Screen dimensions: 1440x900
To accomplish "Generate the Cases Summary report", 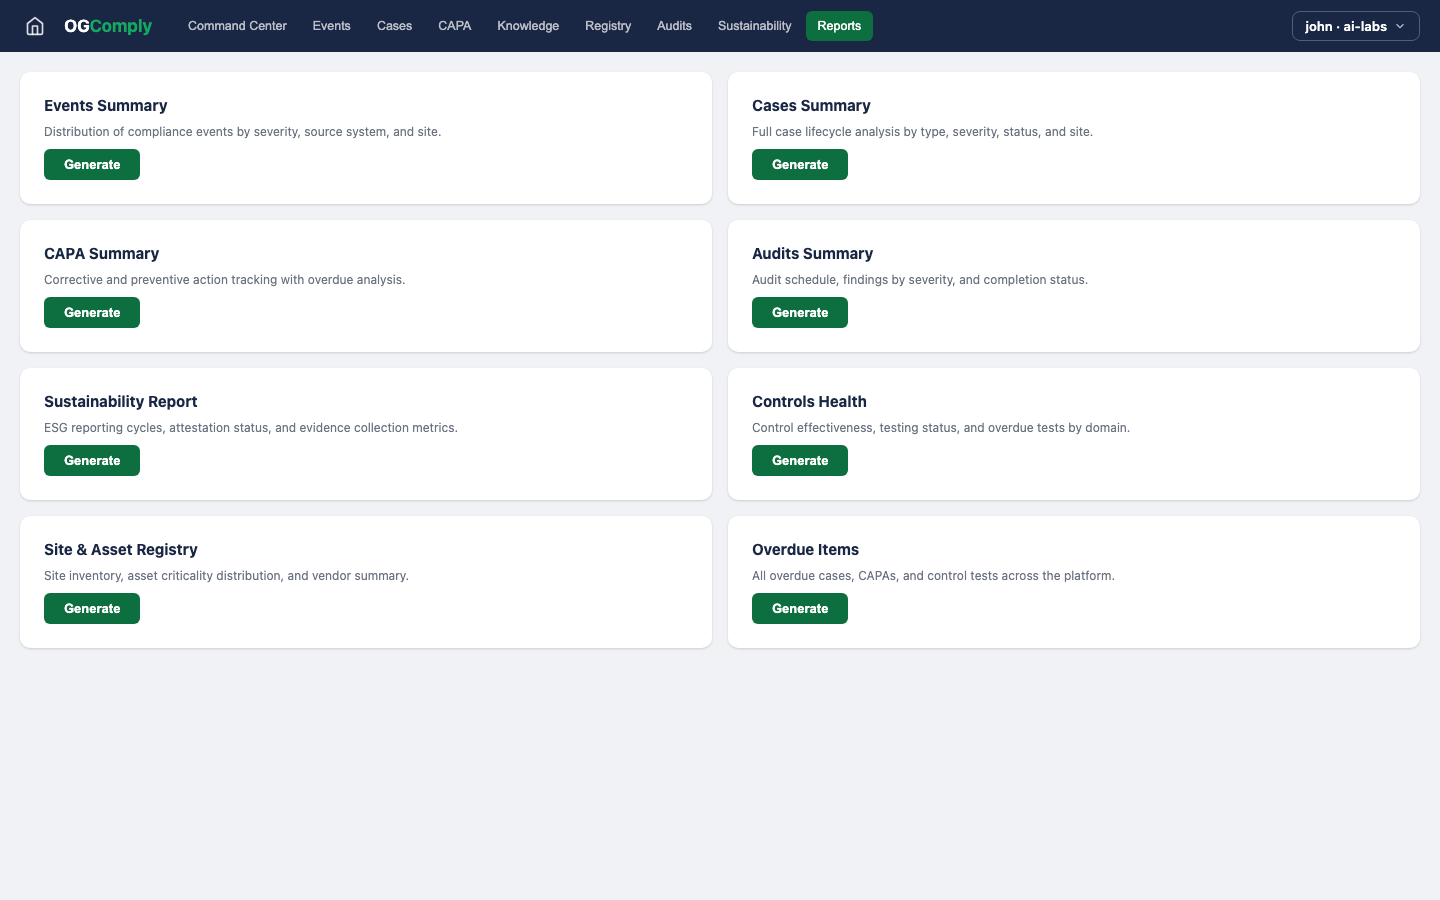I will 800,165.
